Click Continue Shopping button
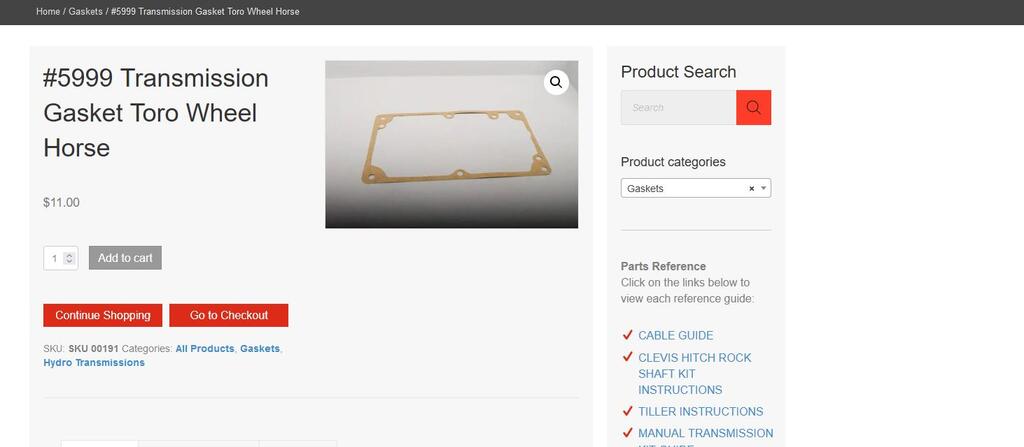The height and width of the screenshot is (447, 1024). (x=103, y=315)
